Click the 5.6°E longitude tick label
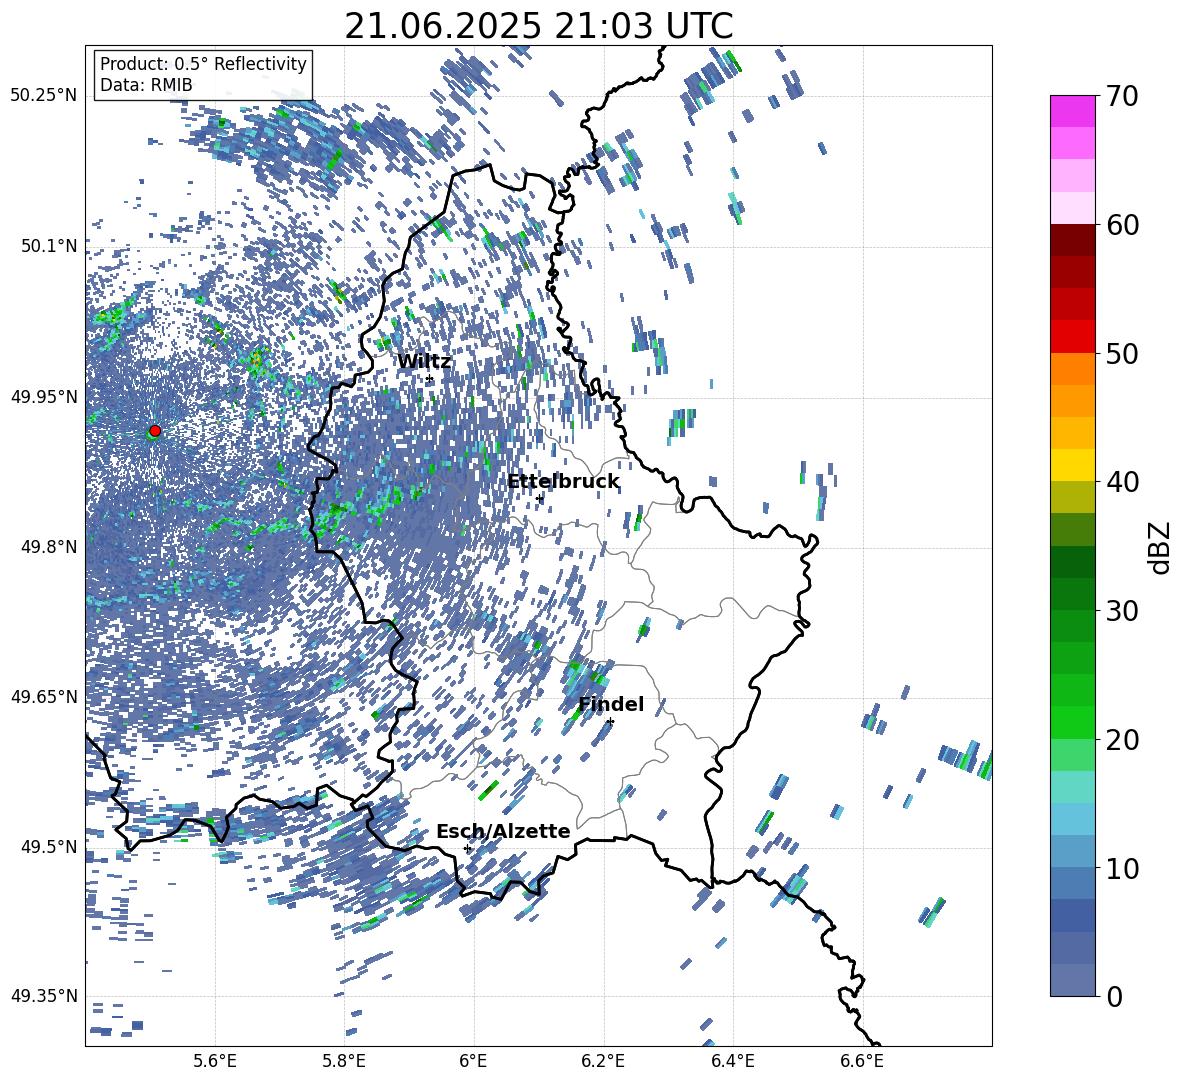Viewport: 1184px width, 1081px height. click(215, 1061)
